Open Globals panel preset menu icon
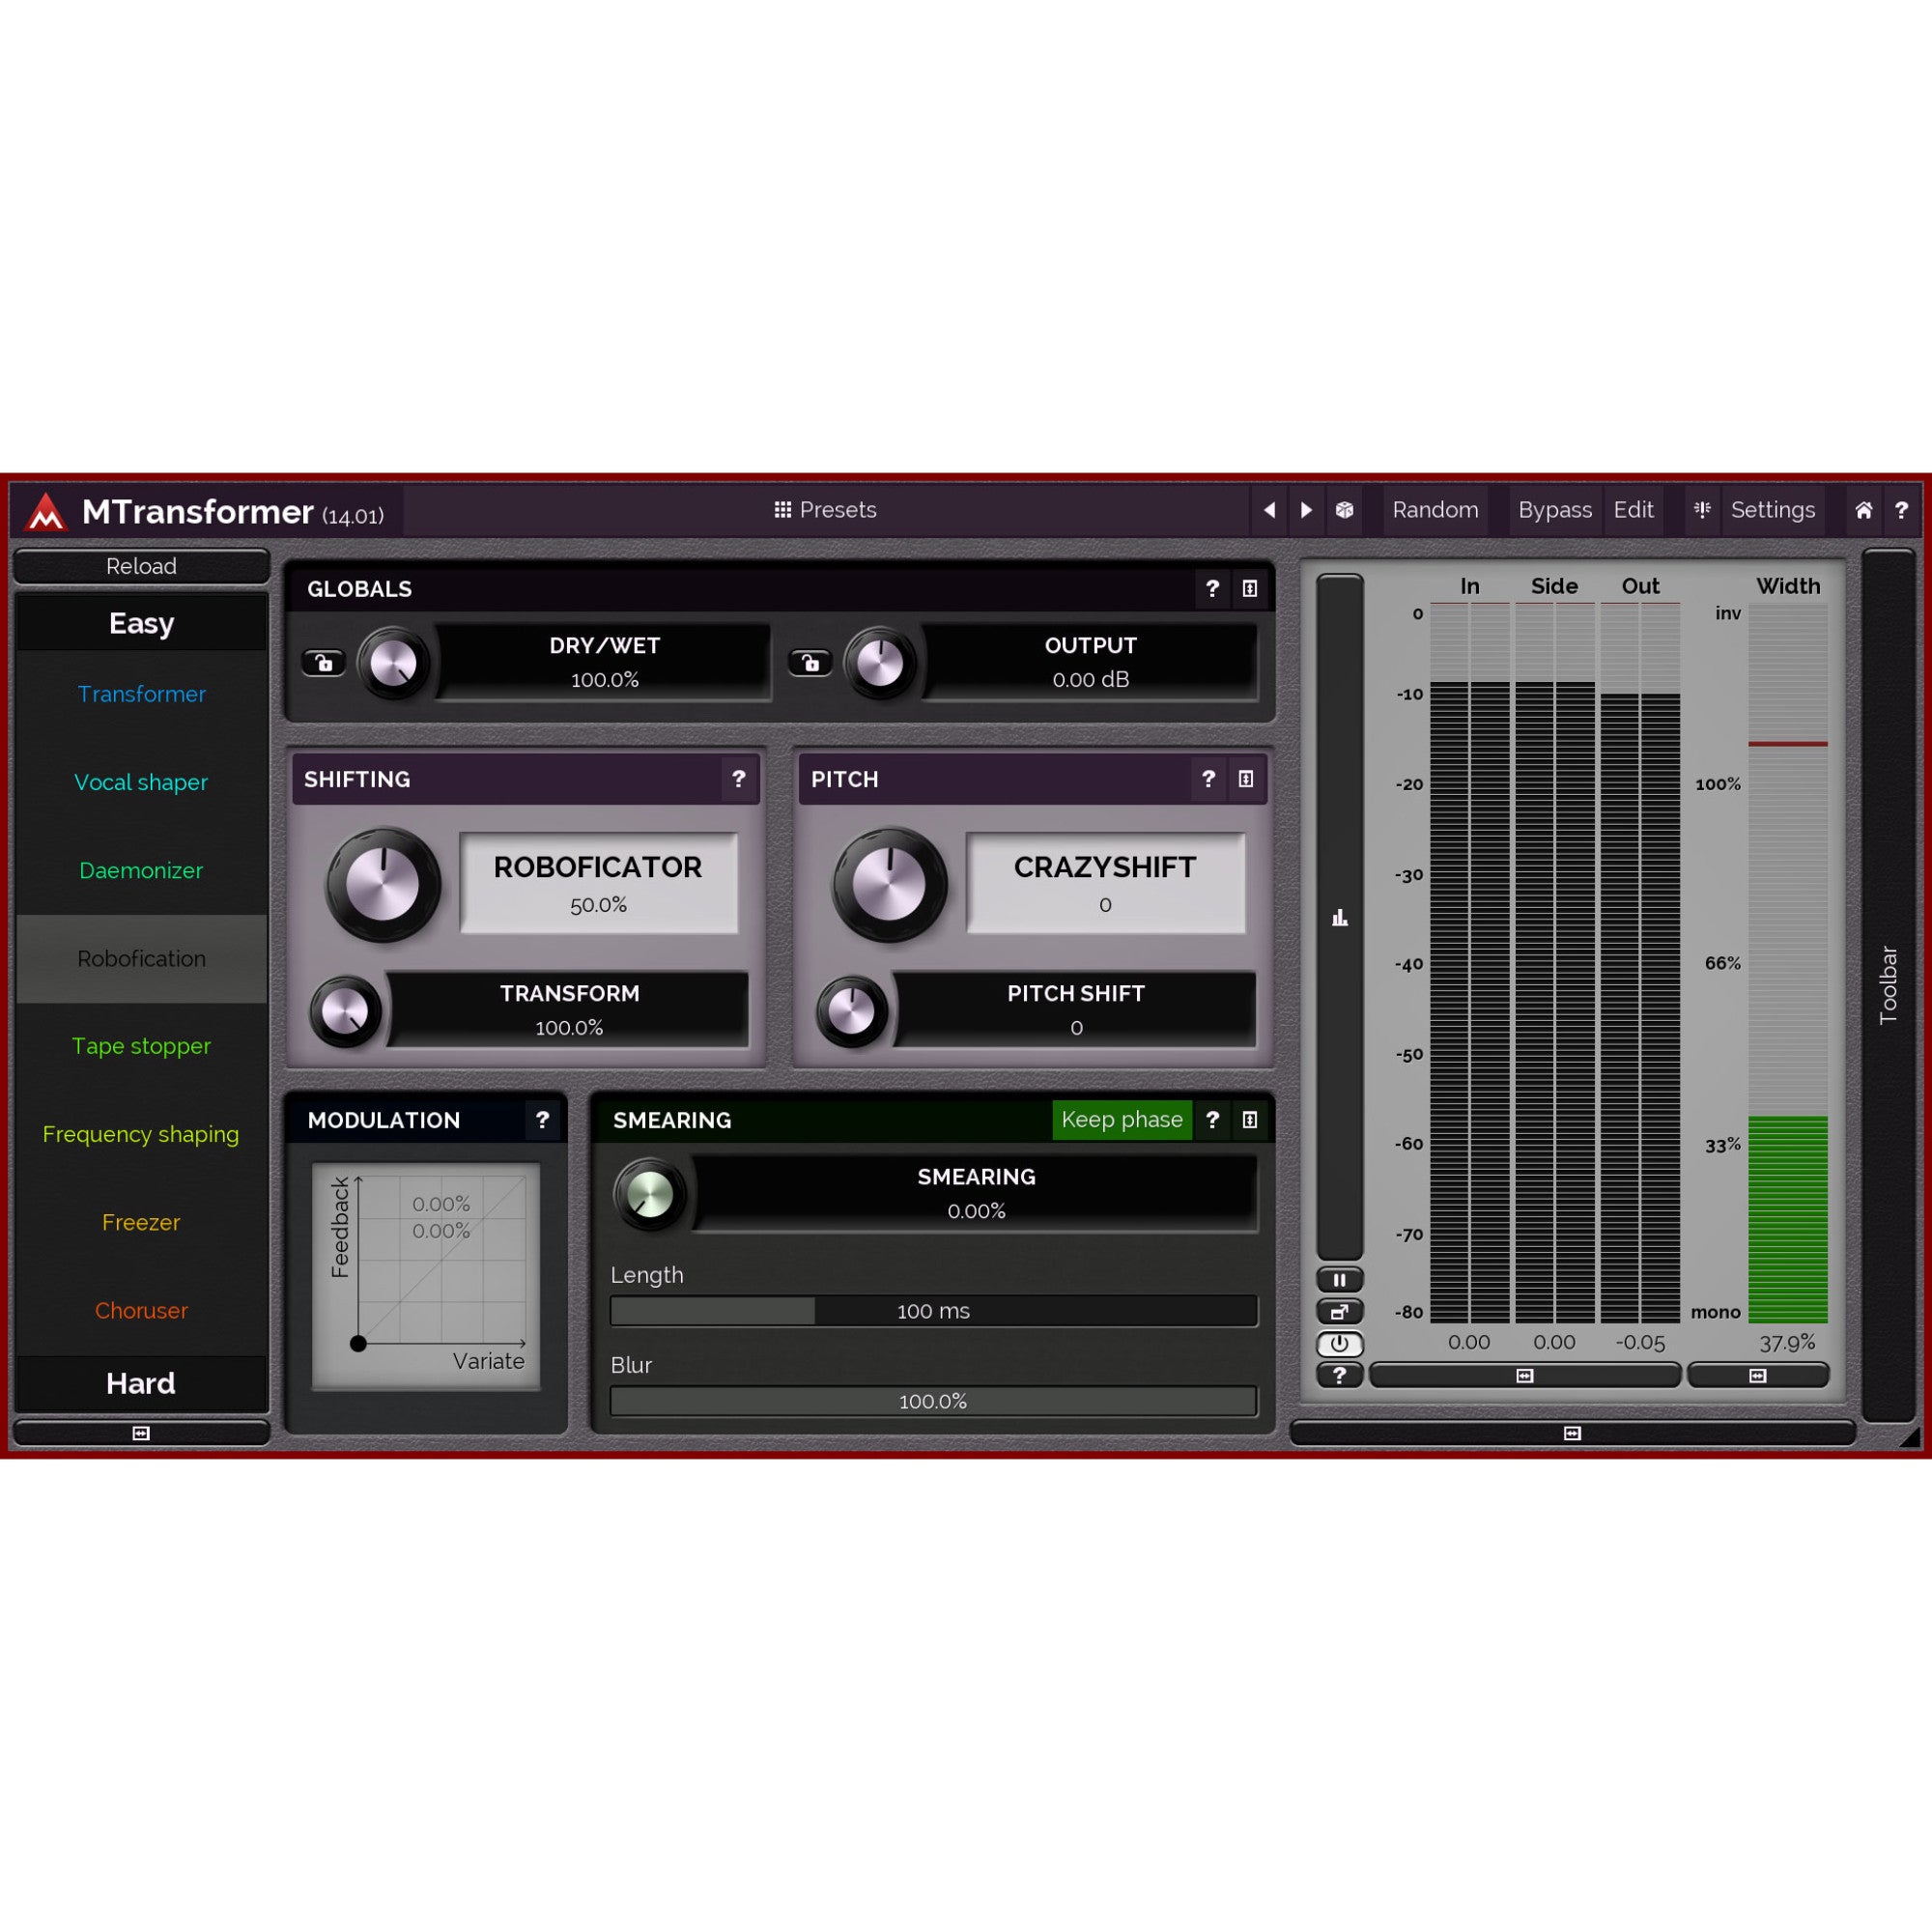 [x=1250, y=589]
